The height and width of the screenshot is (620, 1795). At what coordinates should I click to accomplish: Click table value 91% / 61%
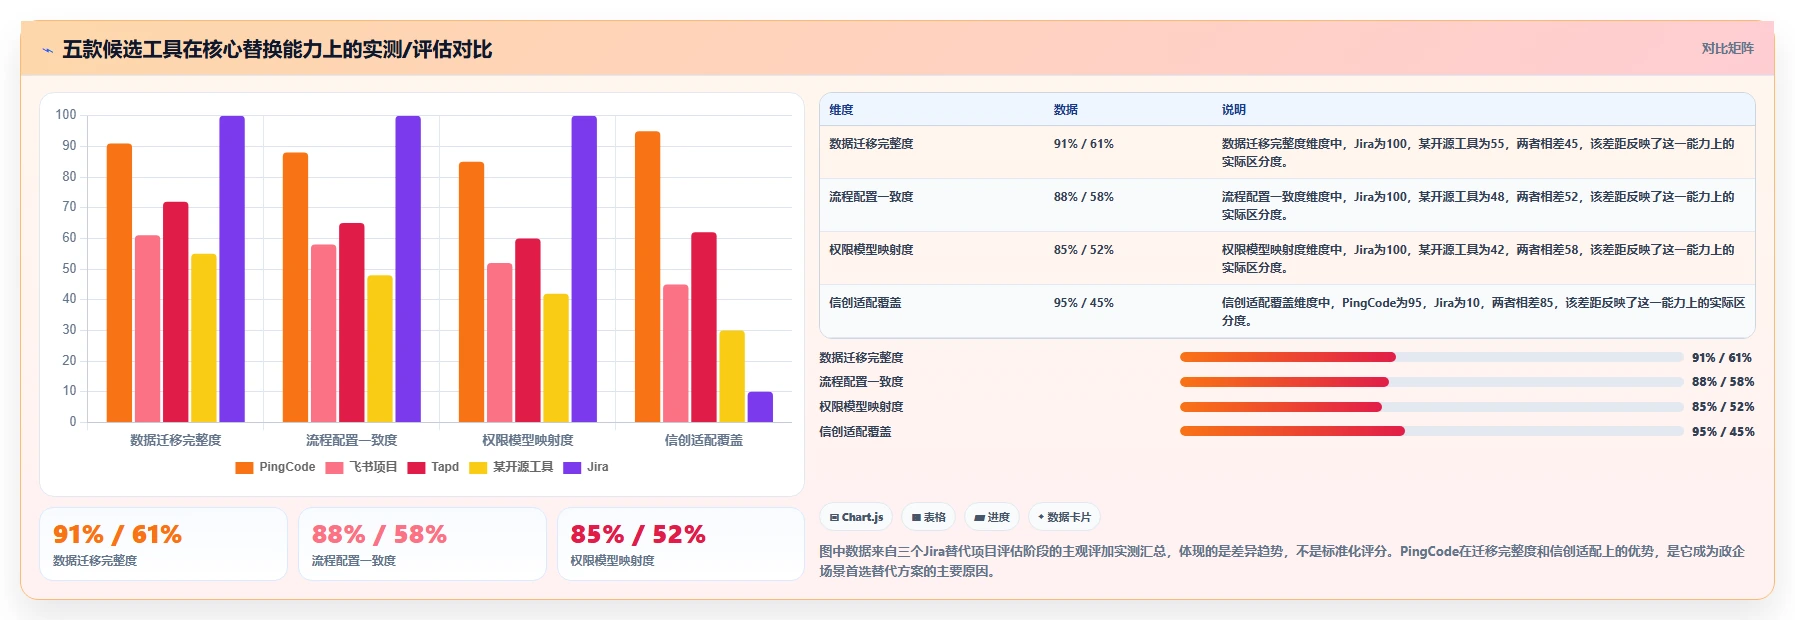pos(1083,144)
